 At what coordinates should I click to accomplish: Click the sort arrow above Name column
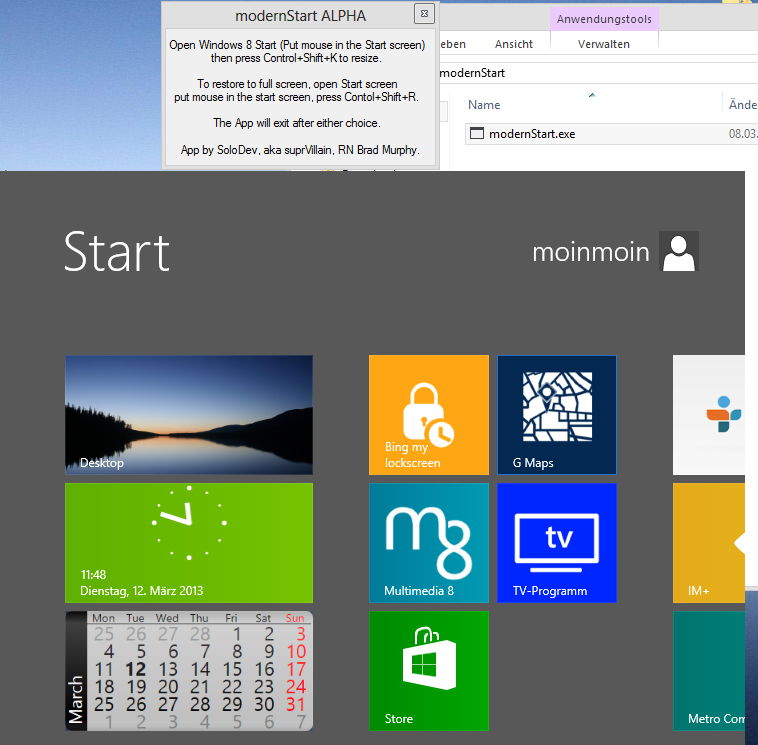[592, 95]
